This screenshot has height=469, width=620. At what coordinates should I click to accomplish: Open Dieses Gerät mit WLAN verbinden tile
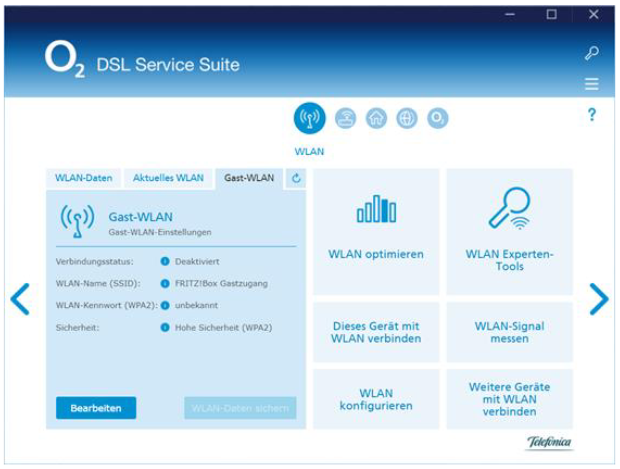pos(376,332)
